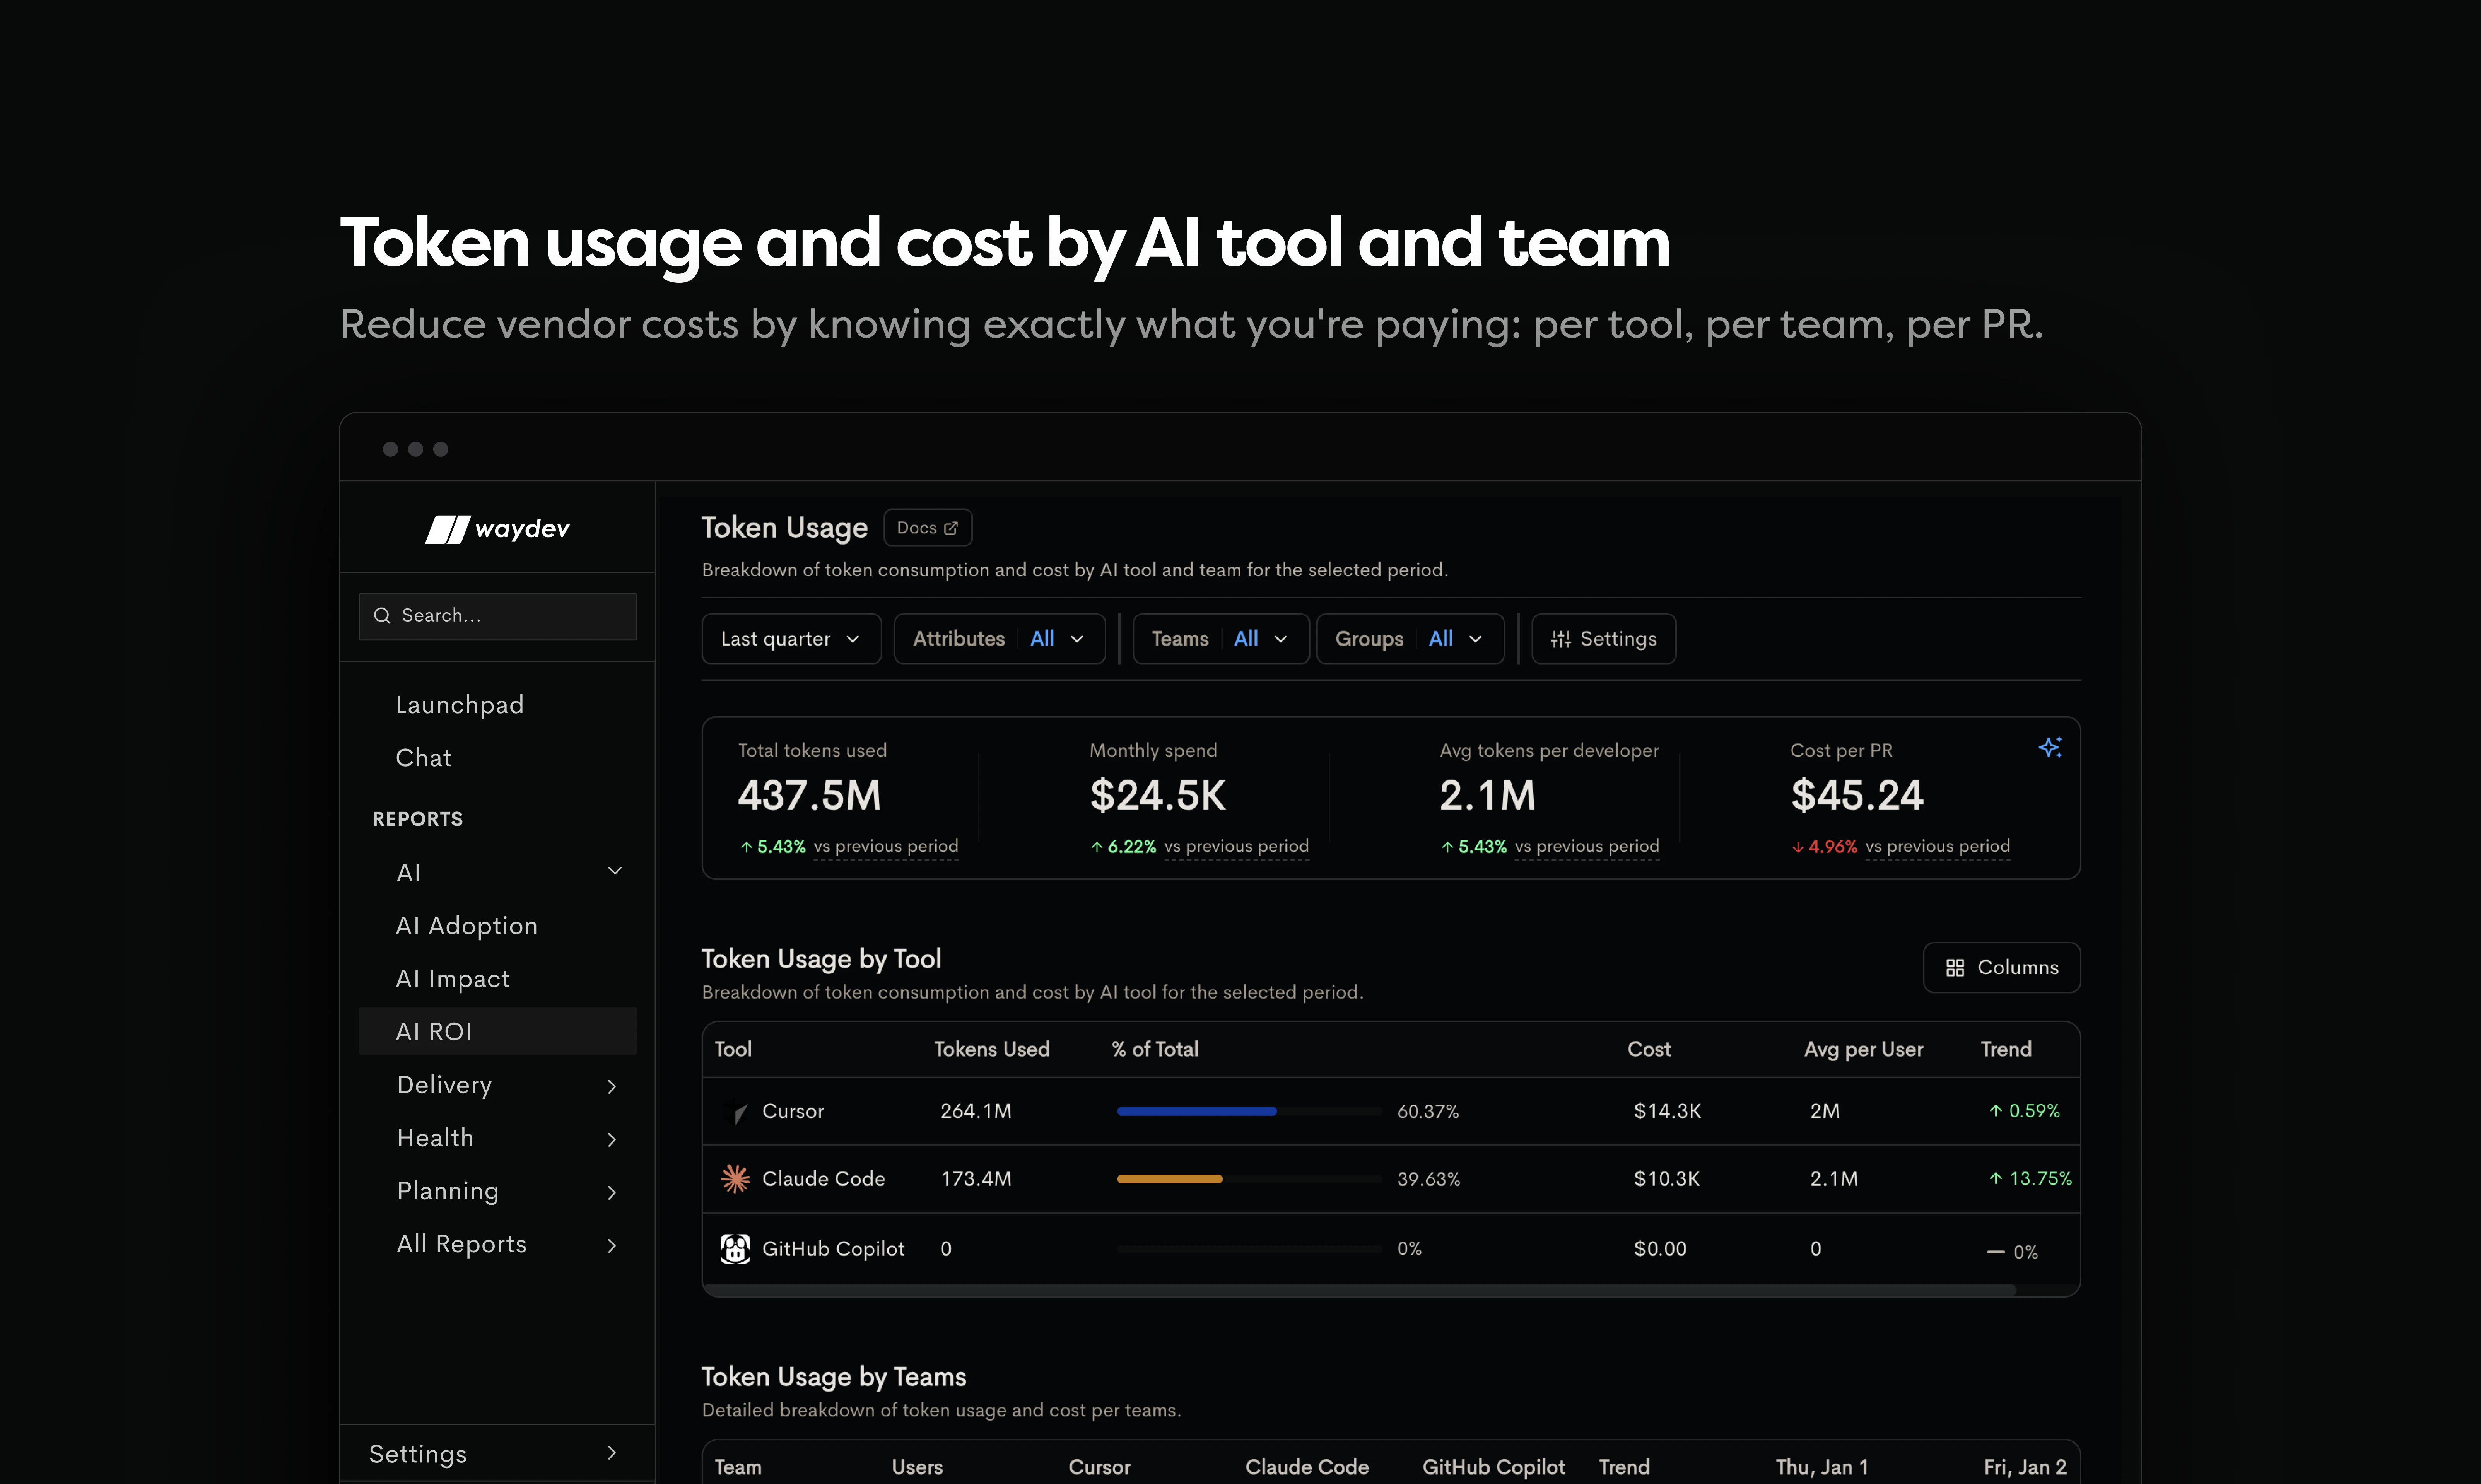Click the search magnifier icon
Image resolution: width=2481 pixels, height=1484 pixels.
point(382,616)
